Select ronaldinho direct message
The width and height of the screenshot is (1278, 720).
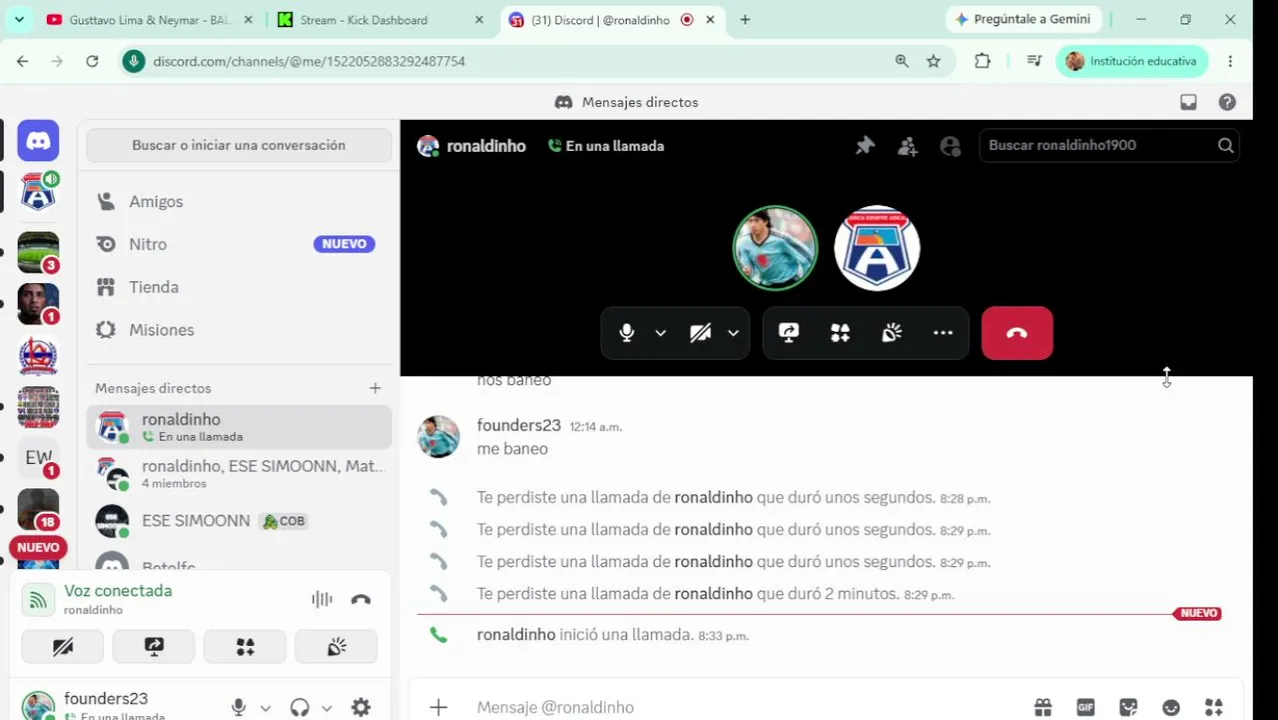point(239,427)
